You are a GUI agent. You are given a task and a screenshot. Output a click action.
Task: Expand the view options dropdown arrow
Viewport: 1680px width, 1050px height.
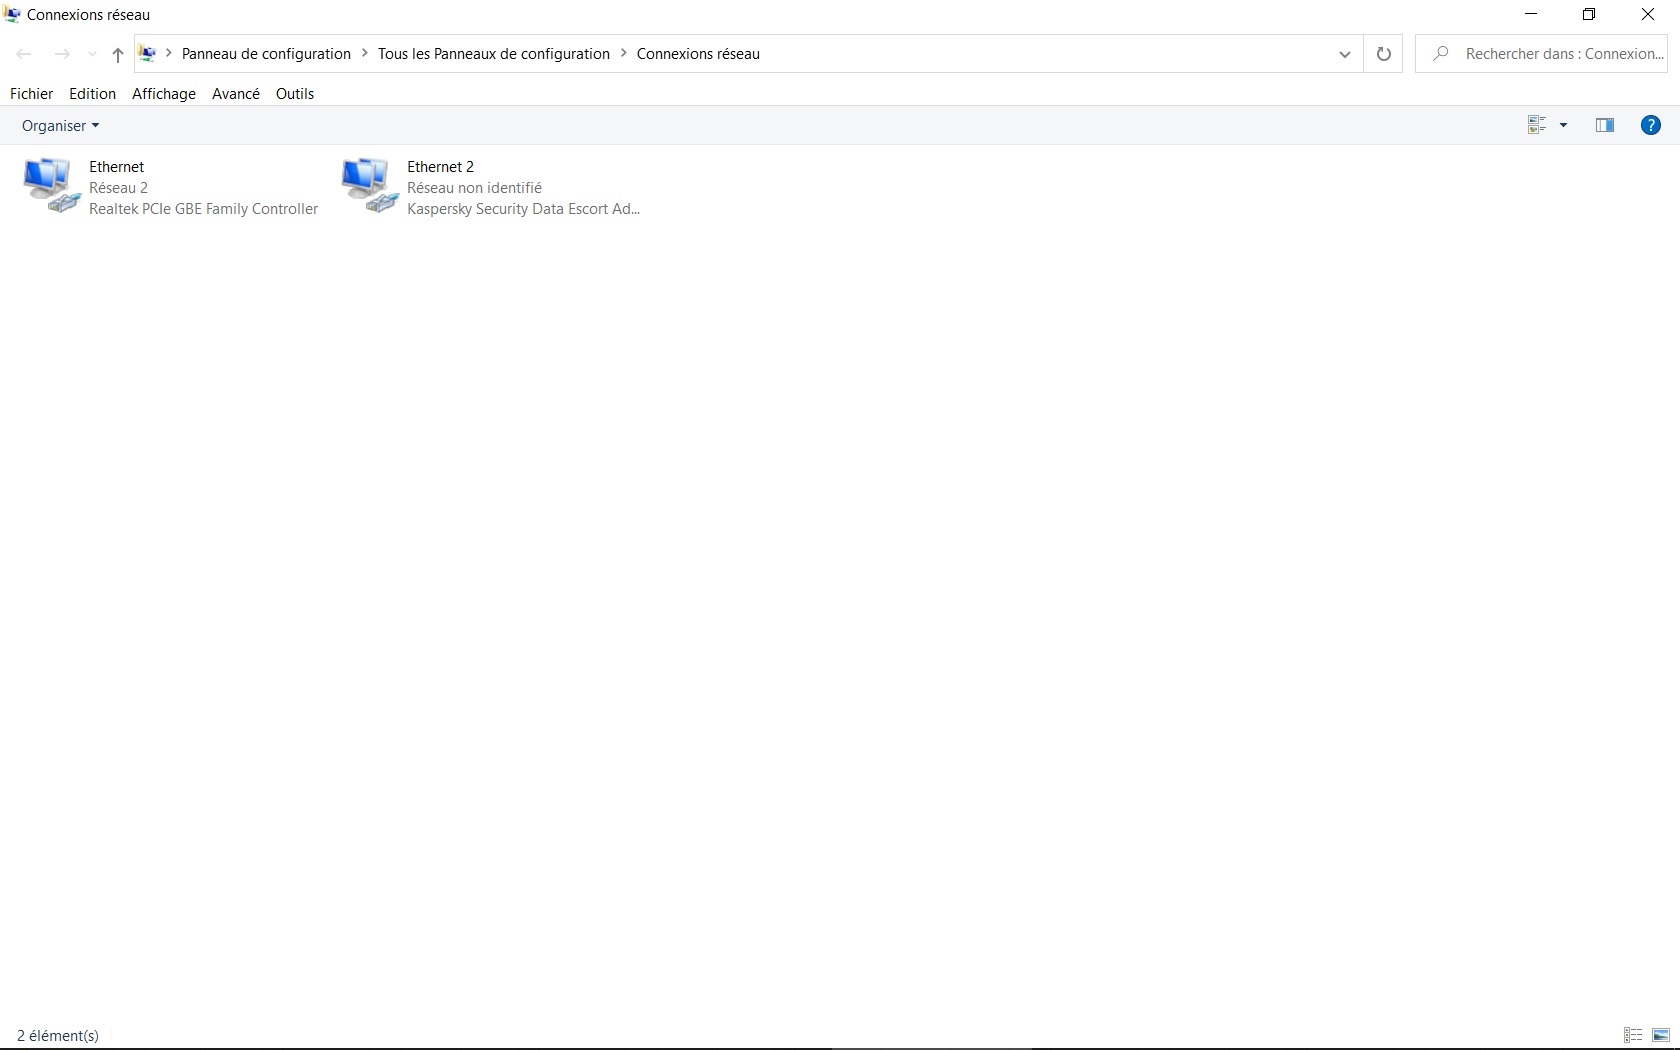coord(1564,125)
